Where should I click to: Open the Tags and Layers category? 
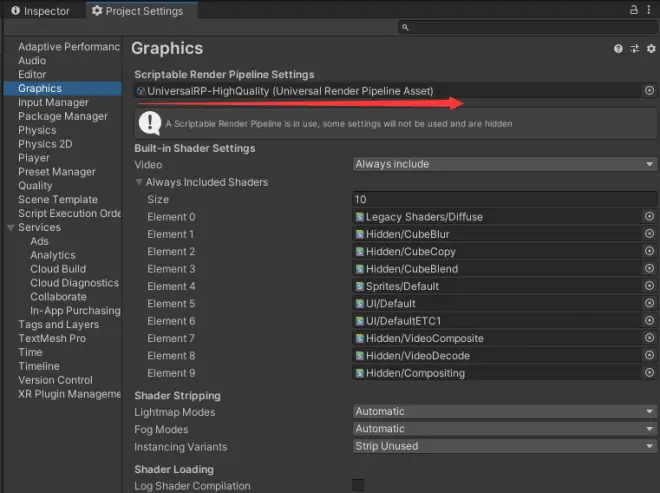[59, 325]
